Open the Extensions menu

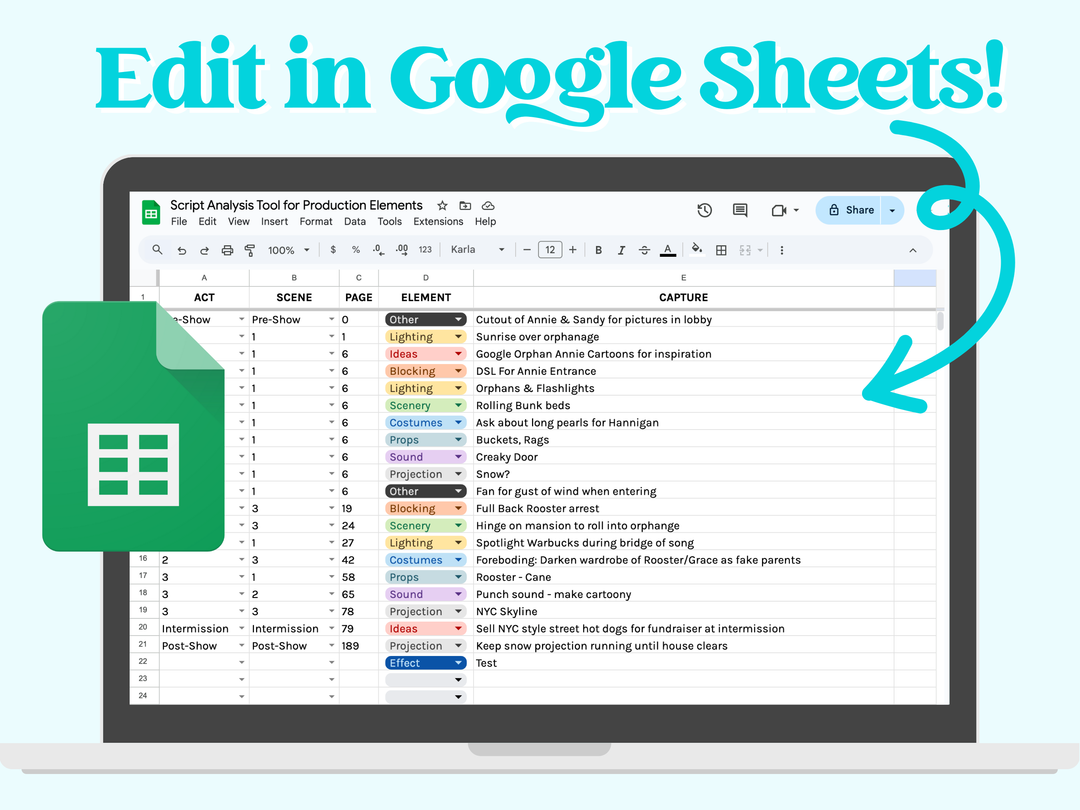tap(438, 222)
